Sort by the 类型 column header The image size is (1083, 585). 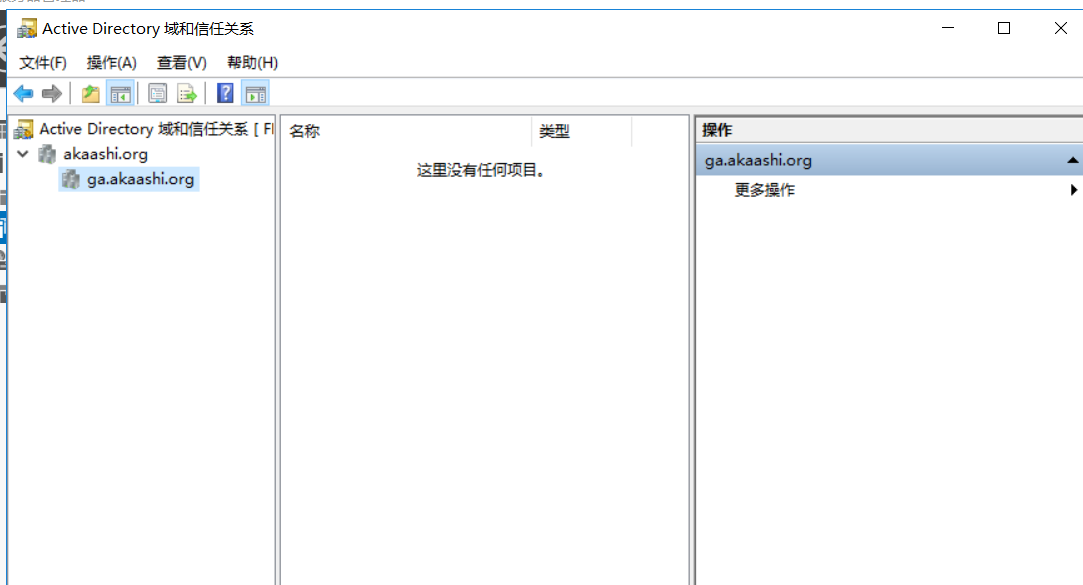(582, 131)
